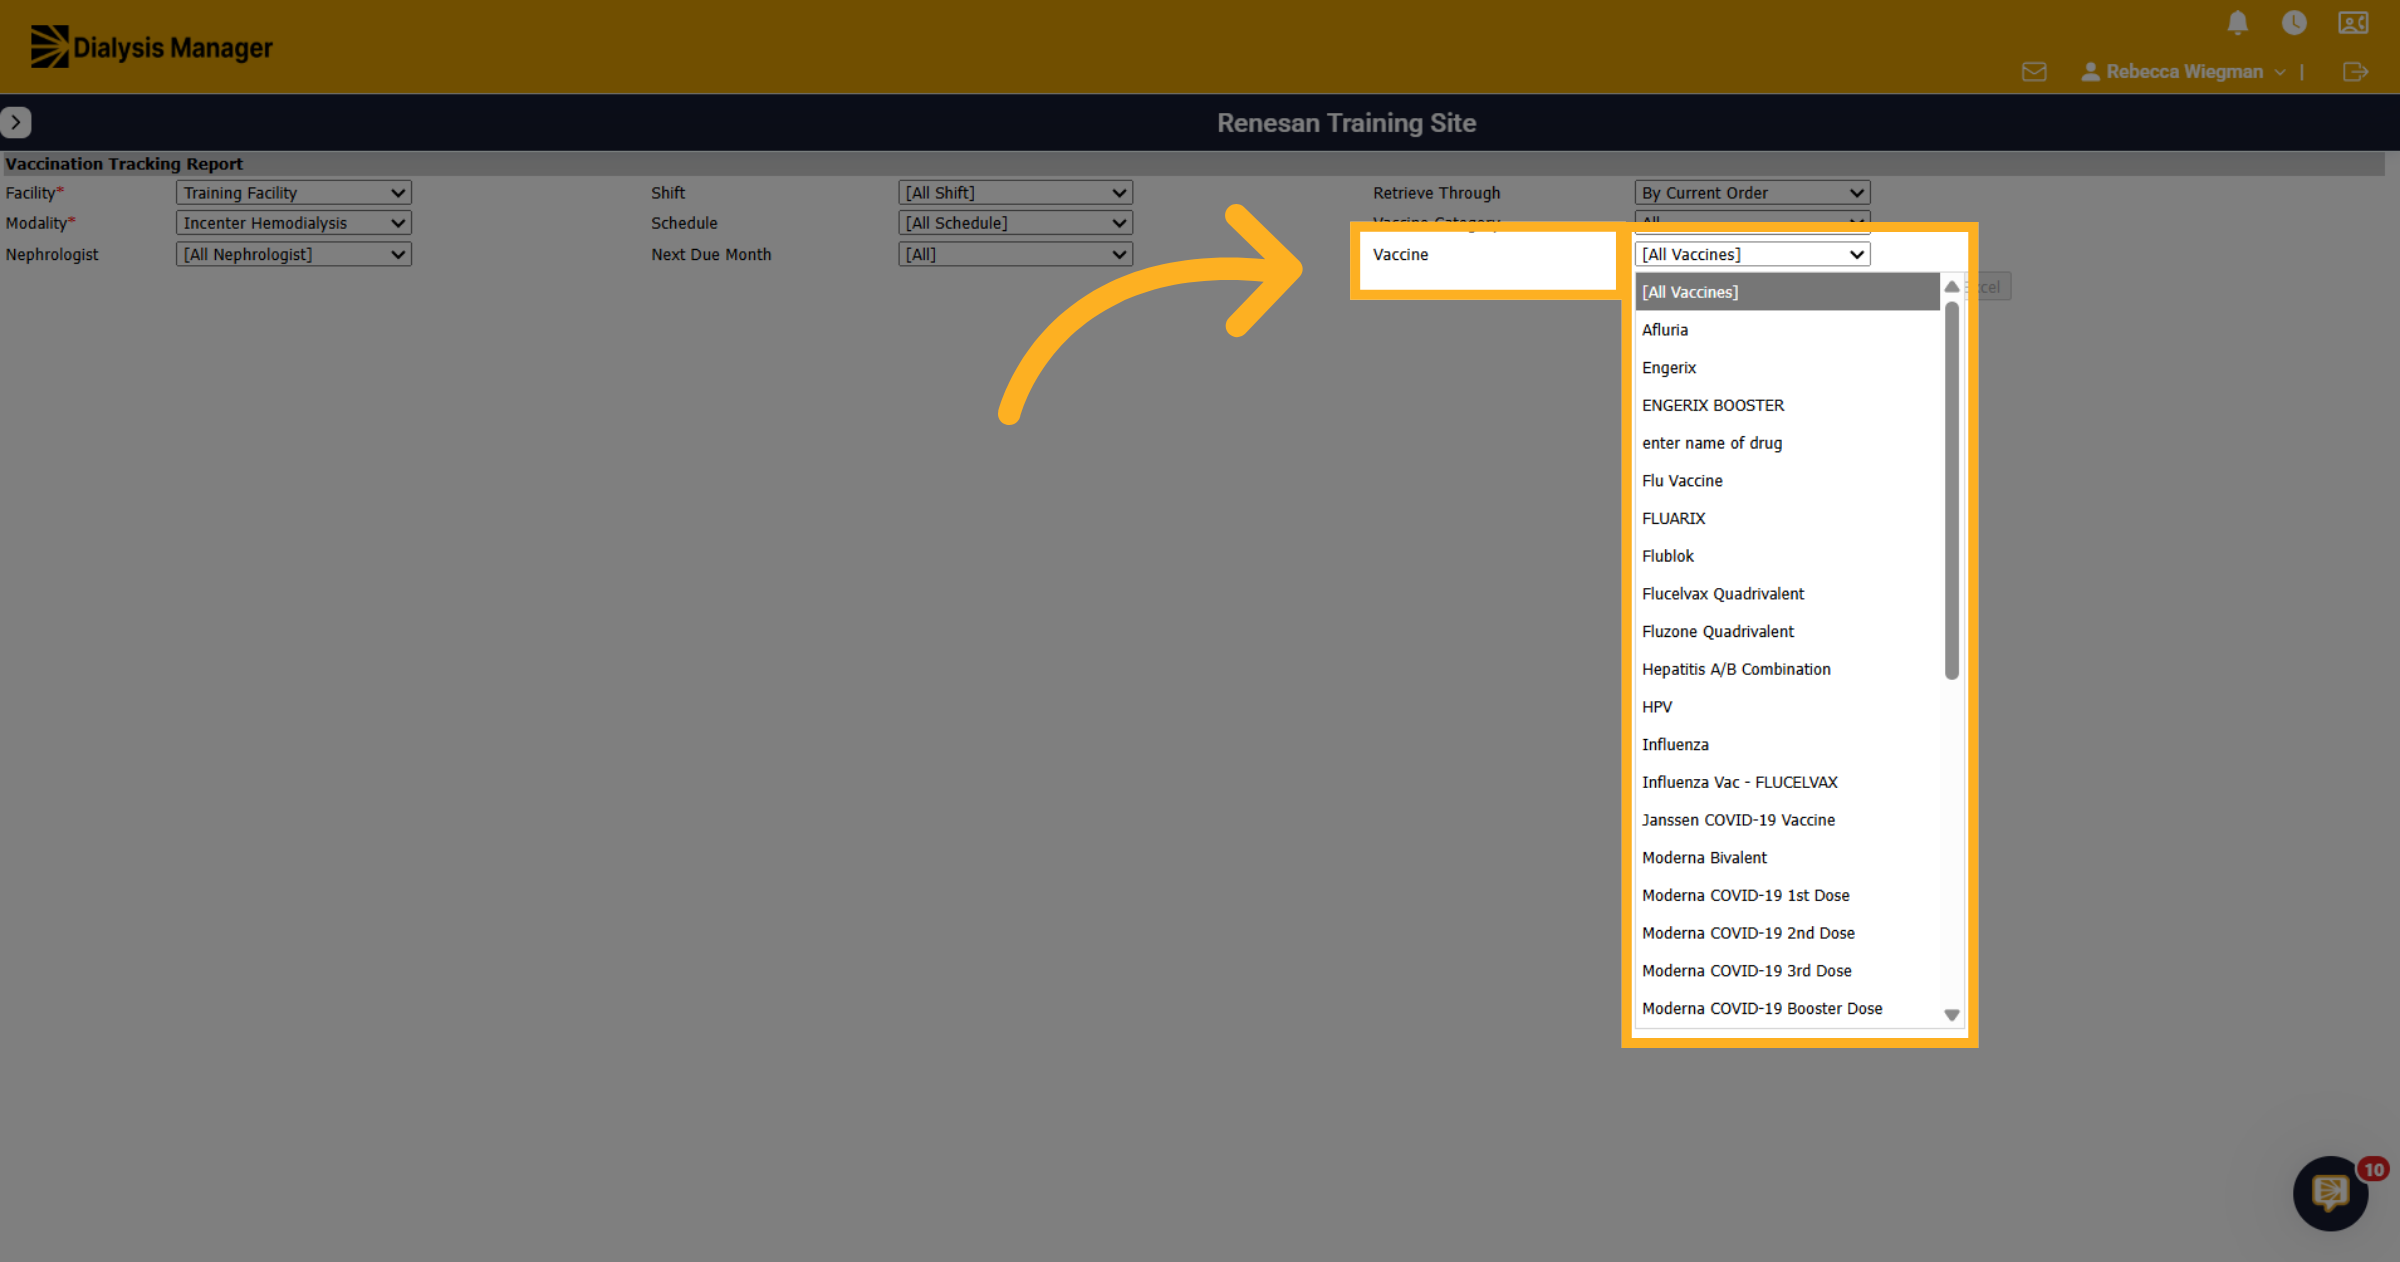This screenshot has height=1262, width=2400.
Task: Select Hepatitis A/B Combination option
Action: 1787,669
